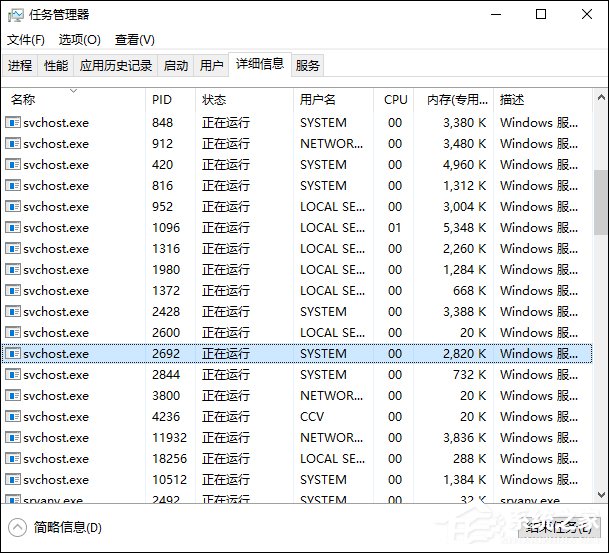609x553 pixels.
Task: Click the scrollbar up arrow
Action: pyautogui.click(x=601, y=97)
